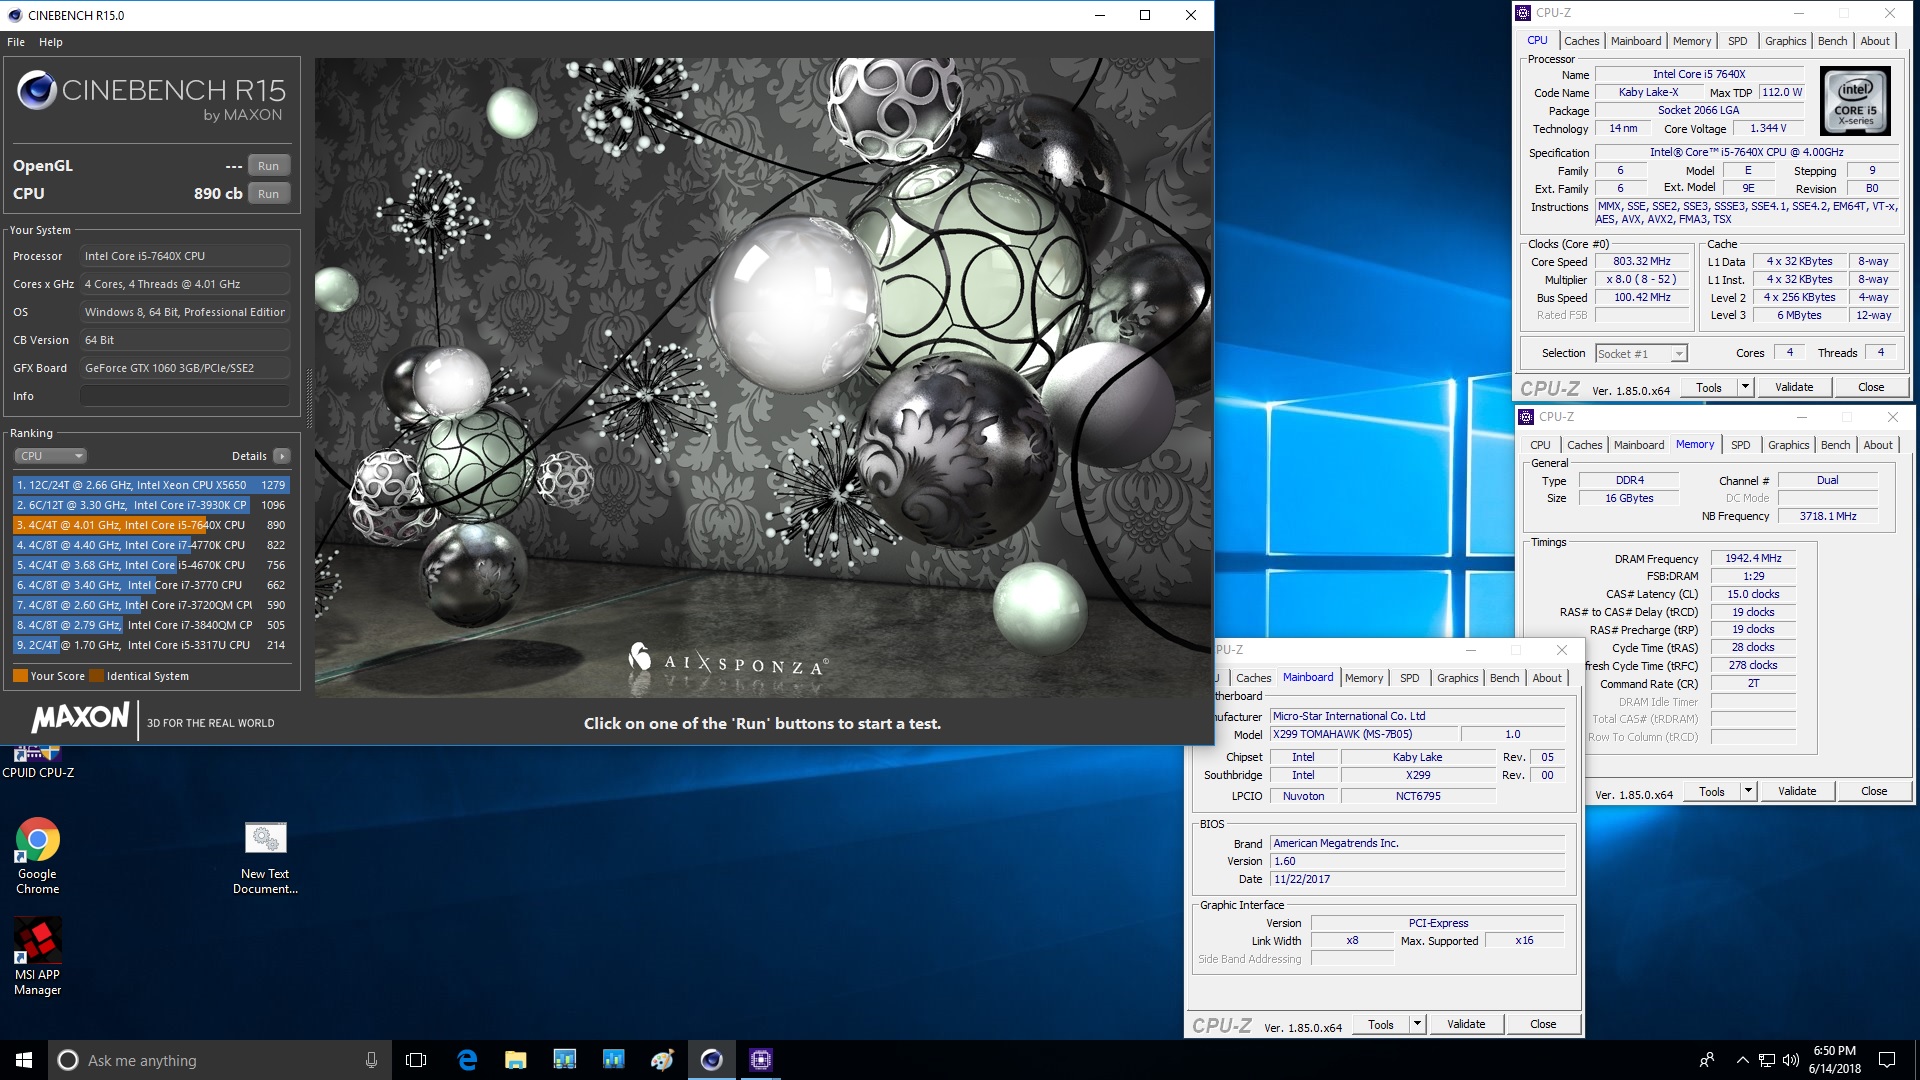The height and width of the screenshot is (1080, 1920).
Task: Click the rendered AIXSPONZA scene image
Action: coord(763,377)
